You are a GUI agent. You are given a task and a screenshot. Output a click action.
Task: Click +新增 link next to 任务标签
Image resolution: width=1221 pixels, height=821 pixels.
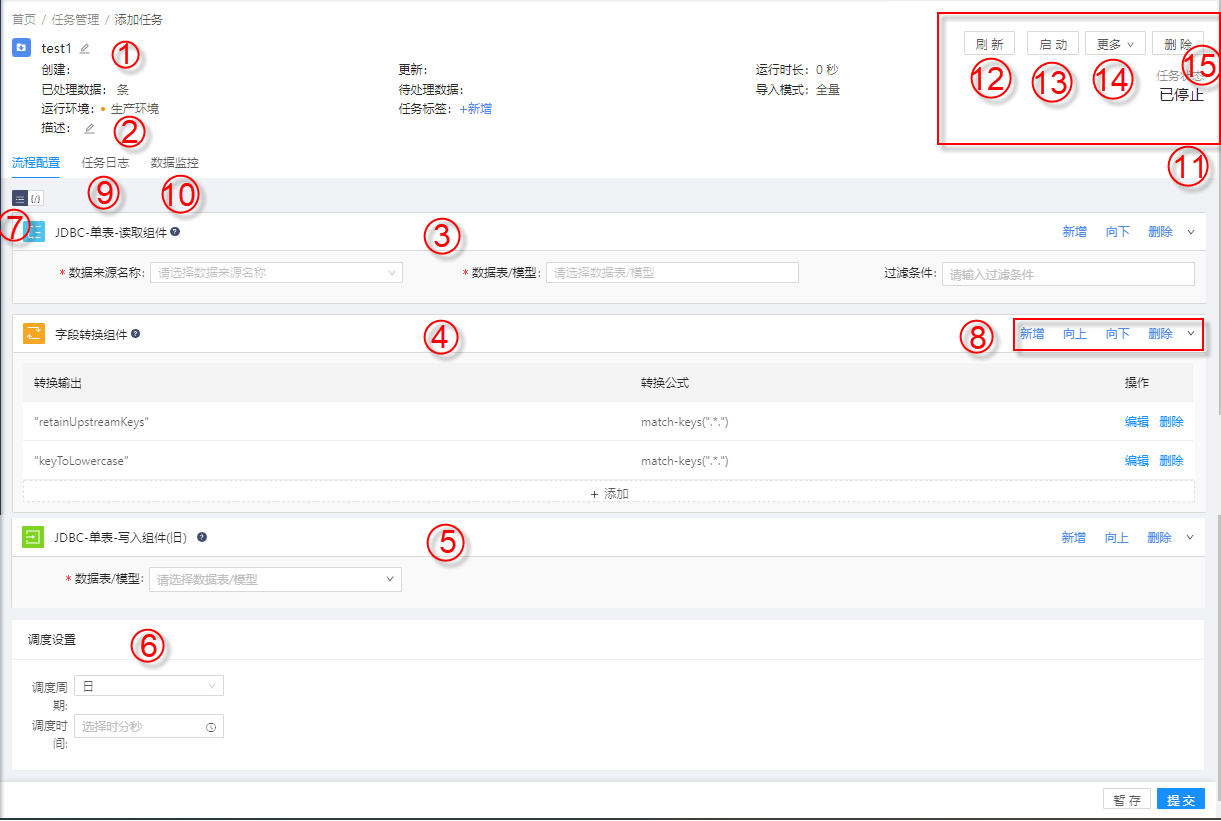(475, 108)
